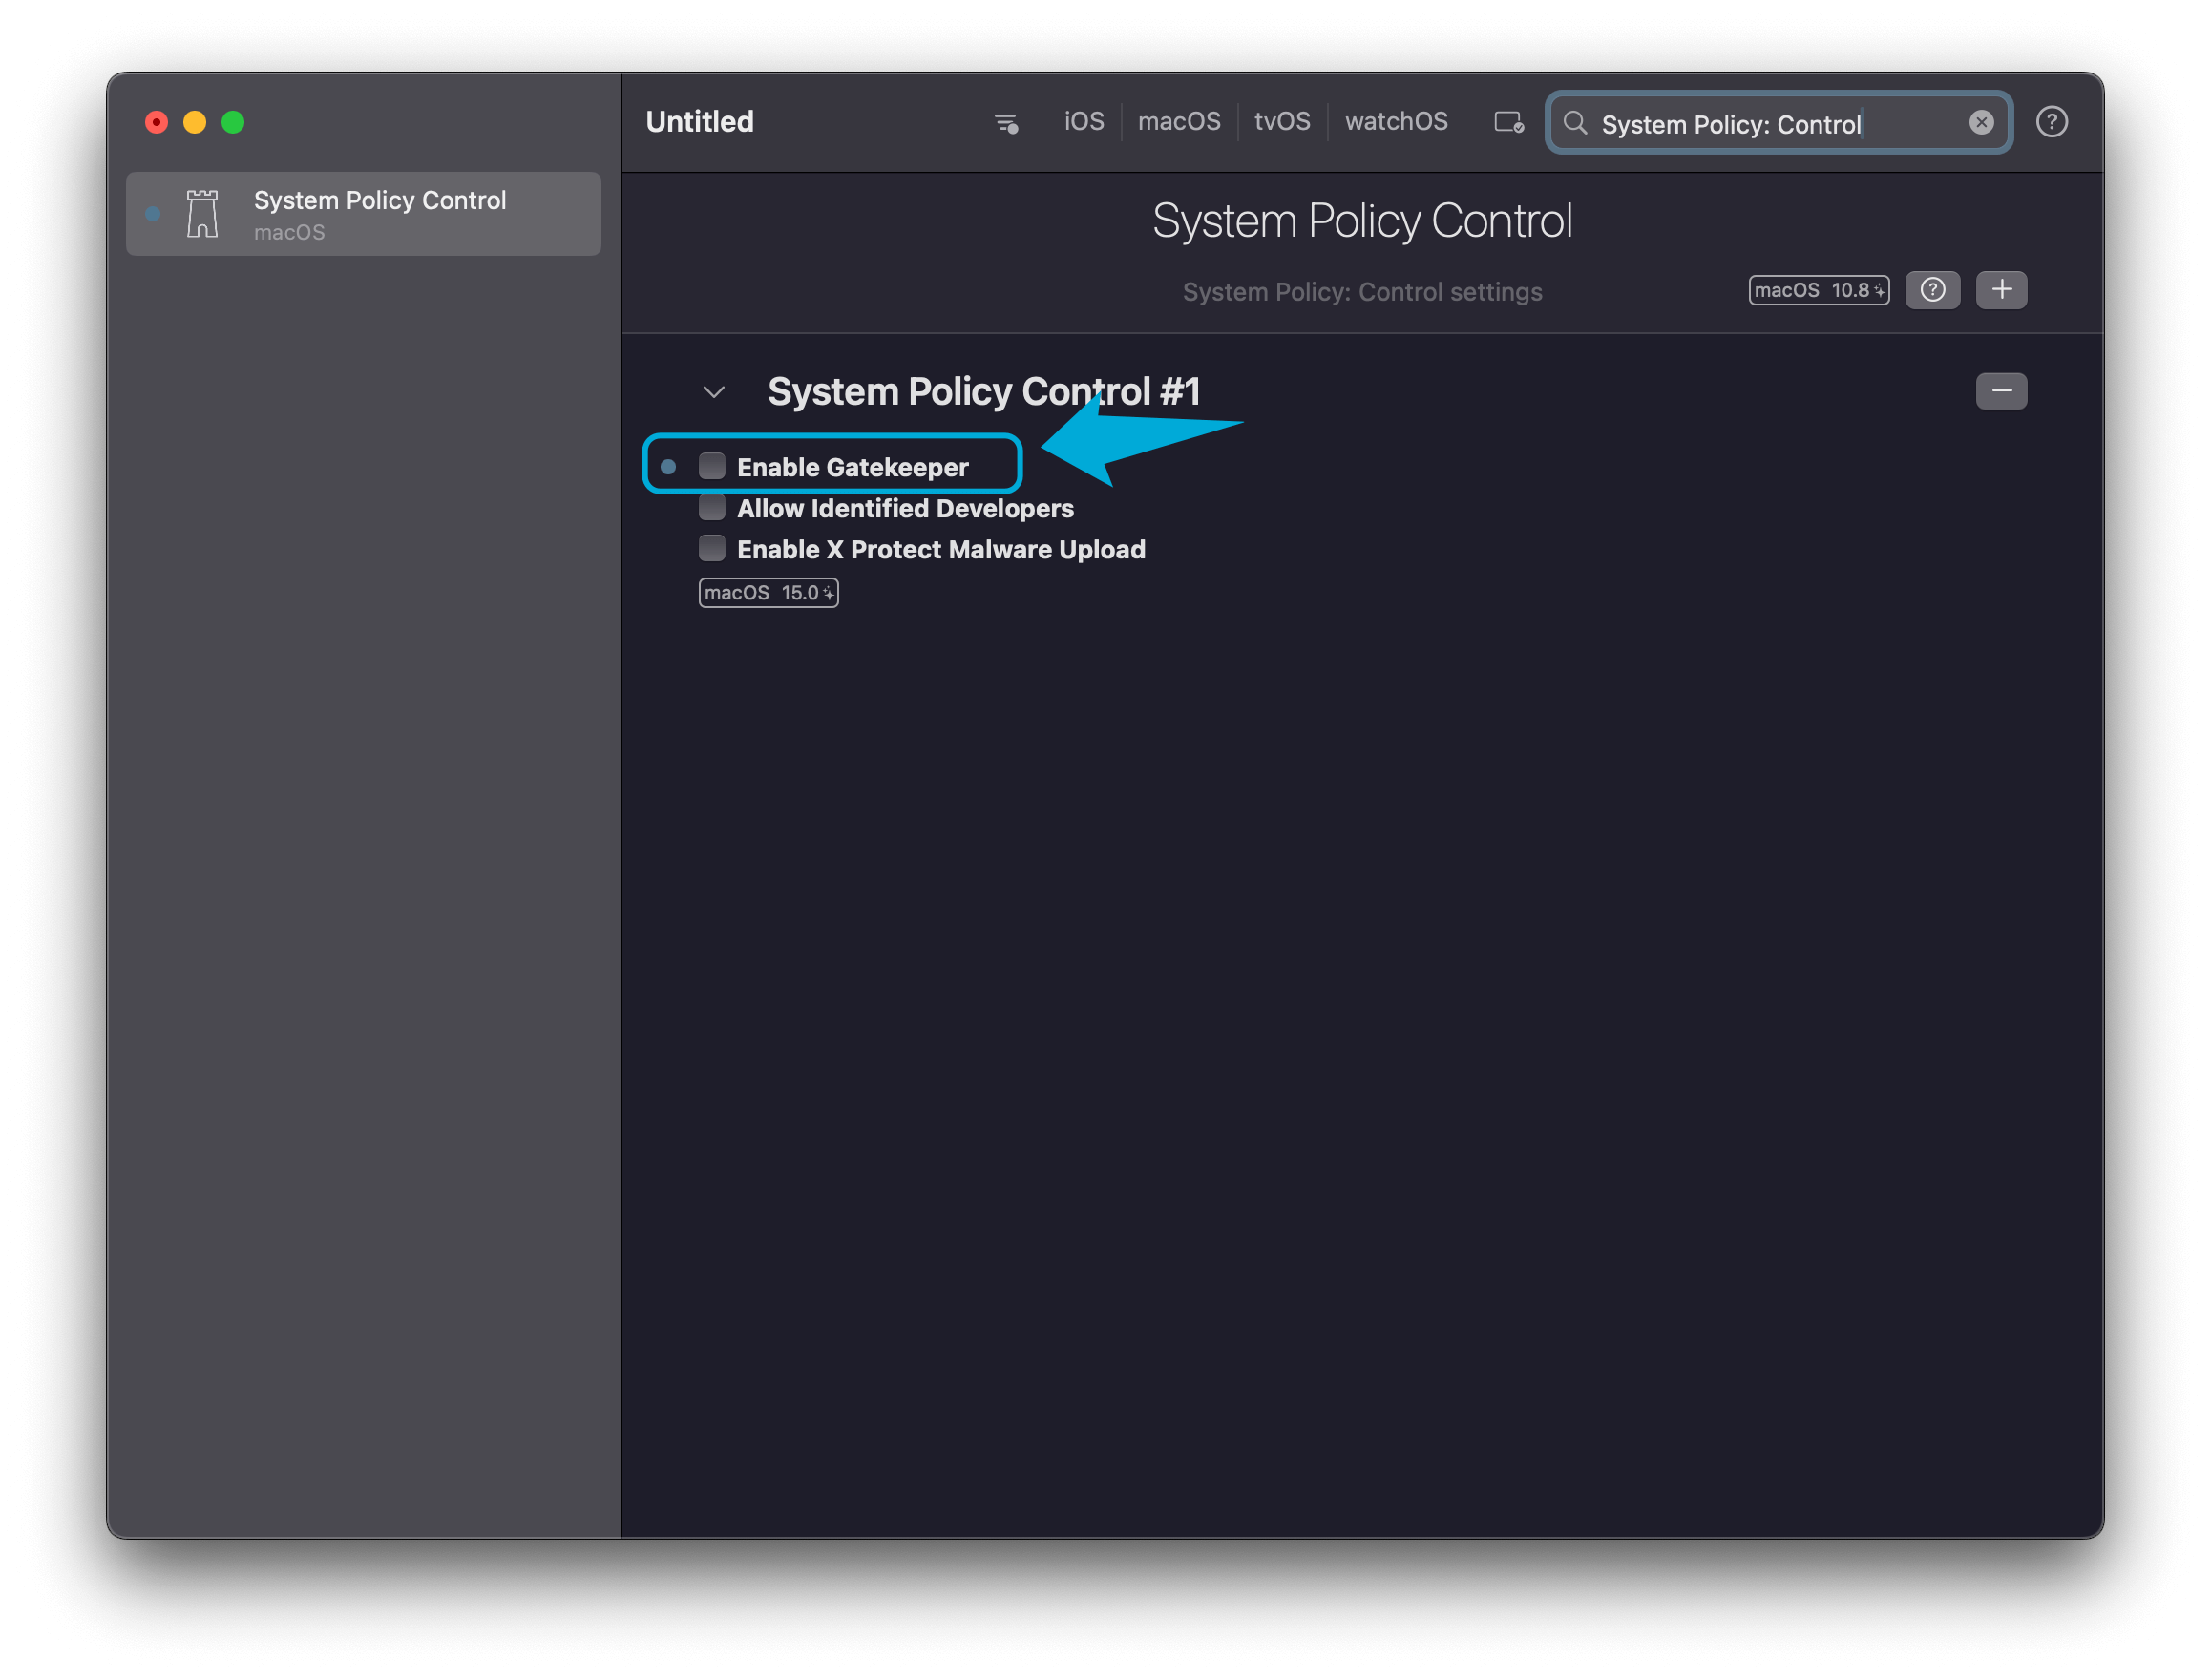Viewport: 2211px width, 1680px height.
Task: Select the macOS platform filter
Action: [1179, 122]
